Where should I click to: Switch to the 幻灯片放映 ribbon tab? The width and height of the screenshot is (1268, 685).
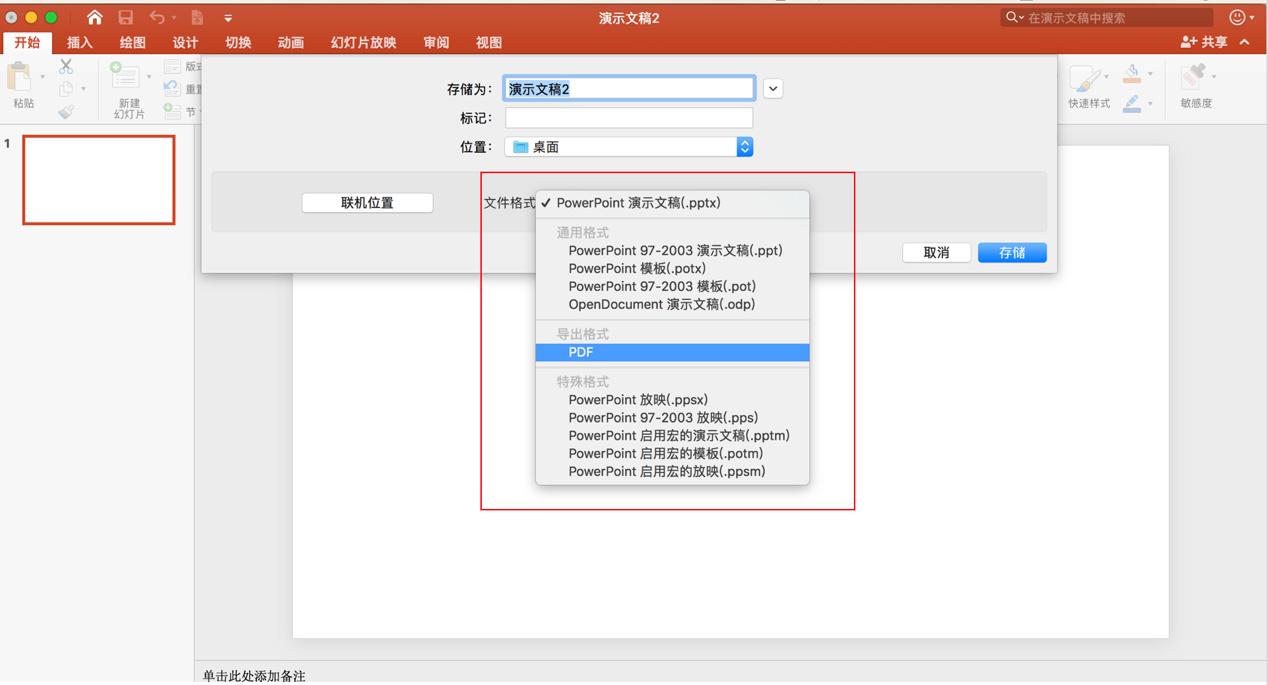[365, 42]
